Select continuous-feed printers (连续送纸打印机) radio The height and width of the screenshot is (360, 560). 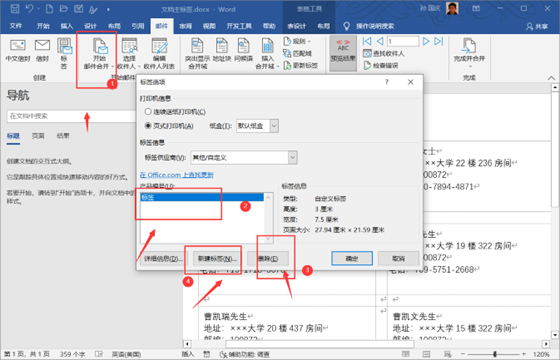click(x=148, y=111)
